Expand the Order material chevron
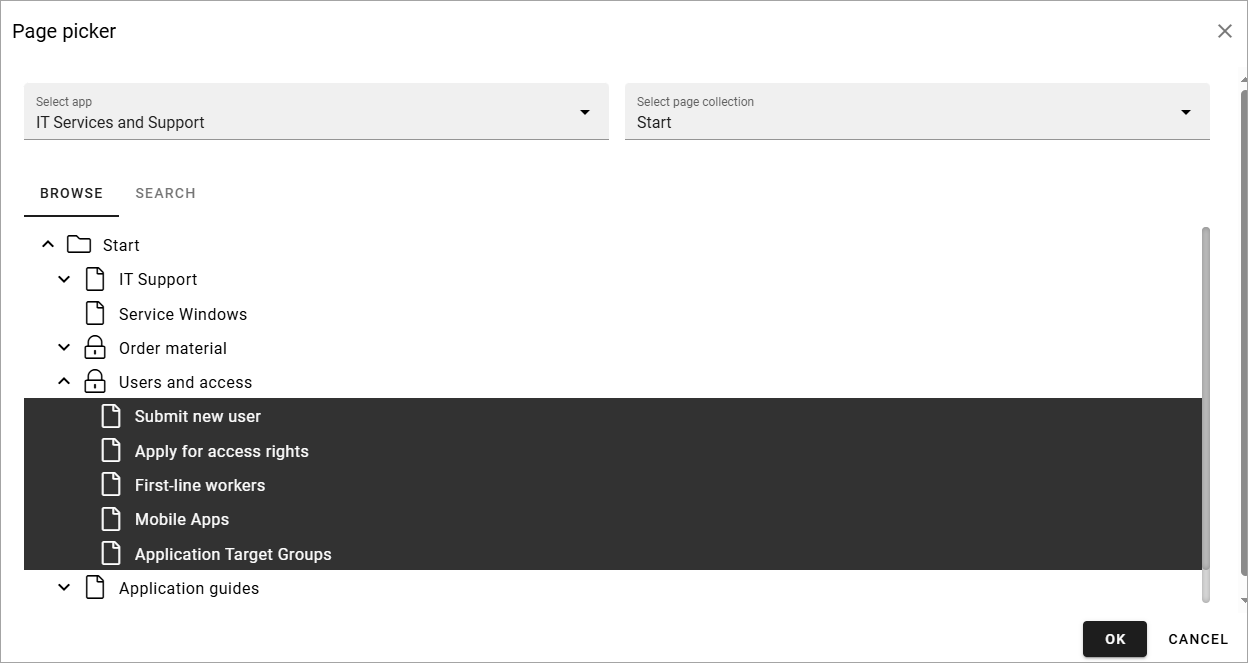This screenshot has width=1248, height=663. click(64, 348)
